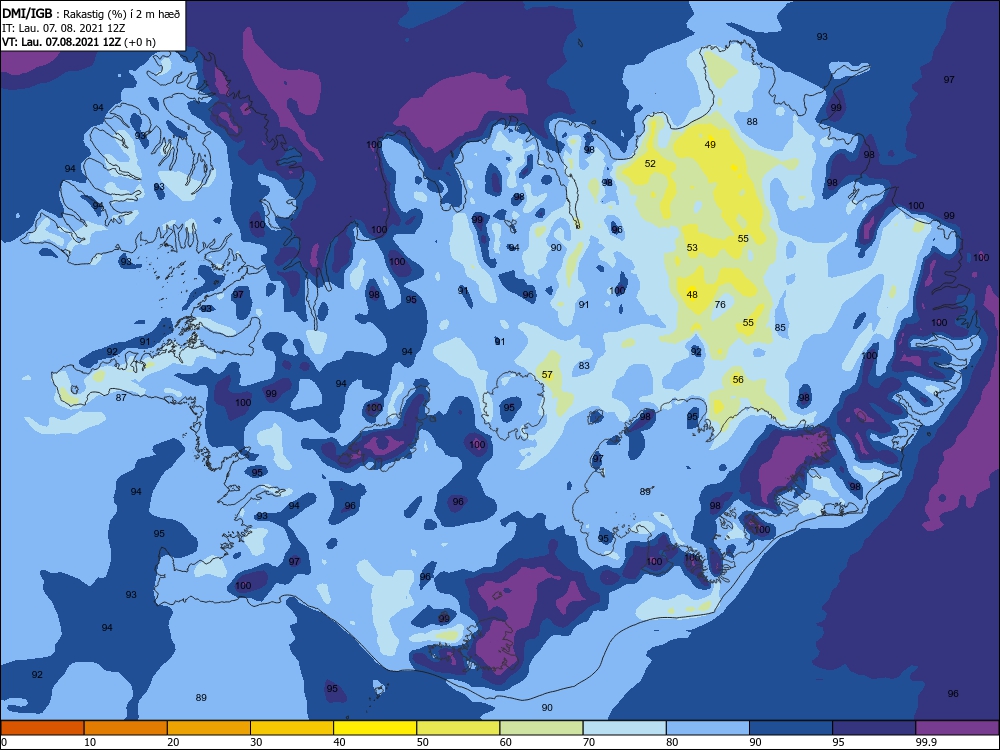Click the humidity value 76 on the map

[720, 305]
